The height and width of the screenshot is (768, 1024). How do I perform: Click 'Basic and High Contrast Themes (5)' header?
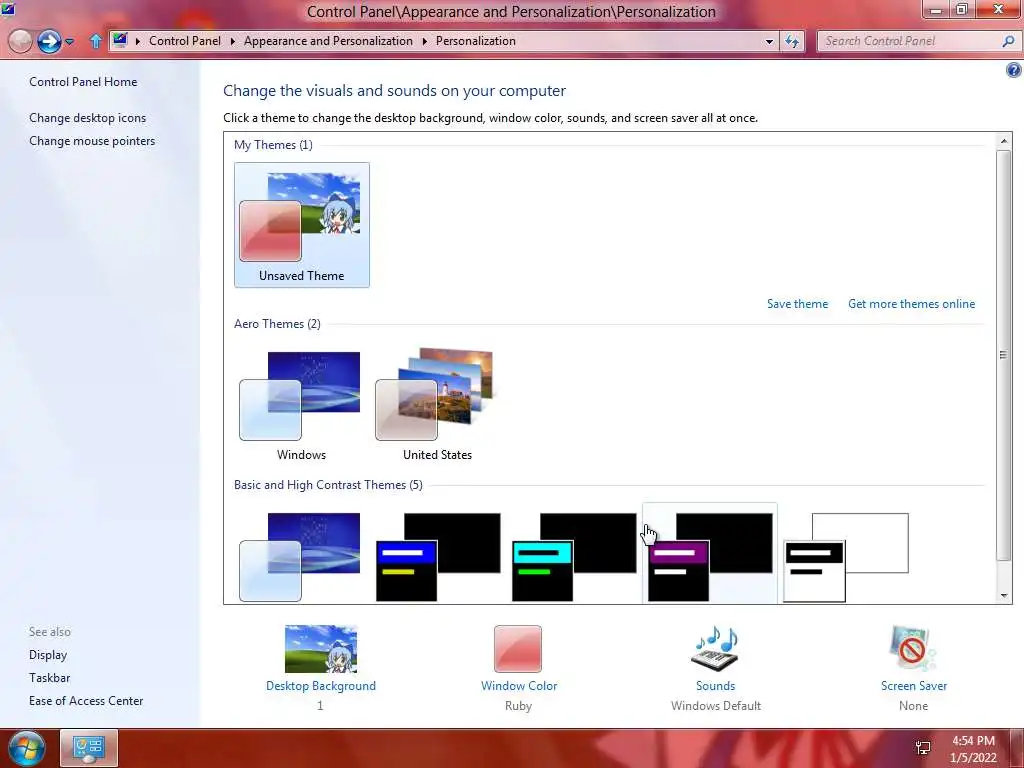point(328,485)
